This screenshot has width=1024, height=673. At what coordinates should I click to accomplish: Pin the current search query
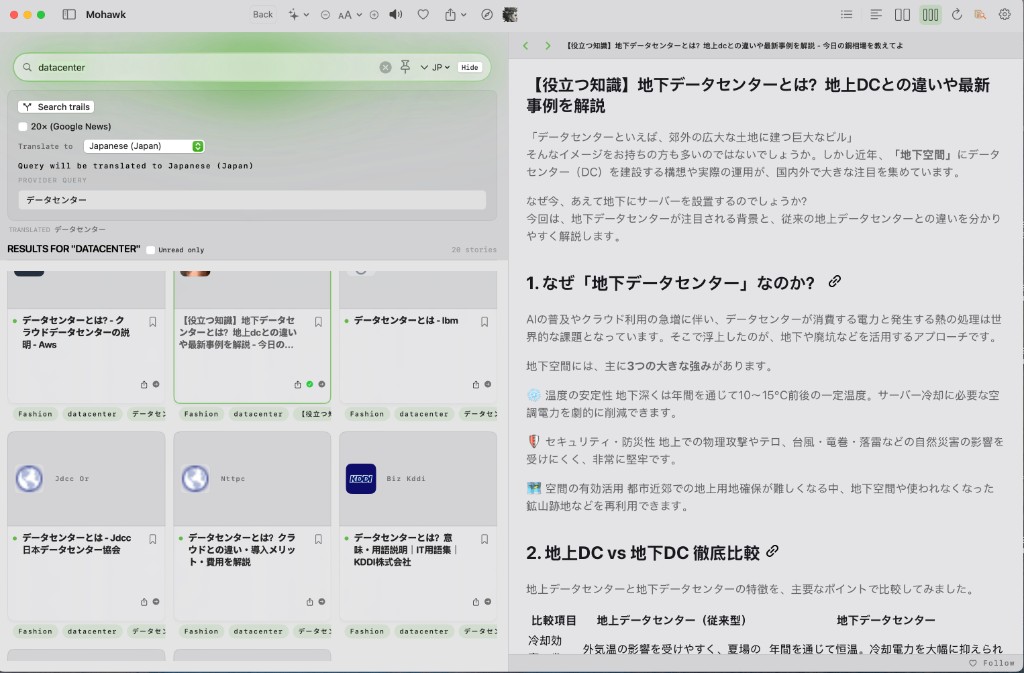[x=405, y=67]
